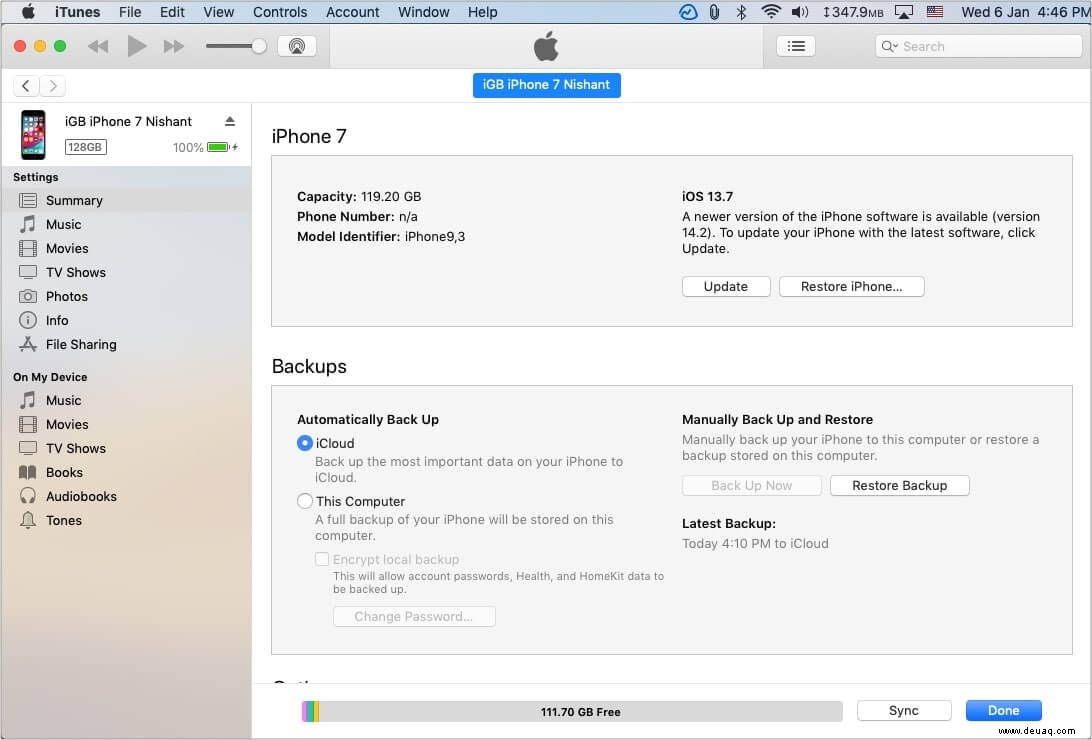1092x740 pixels.
Task: Click the iPhone device thumbnail
Action: [33, 134]
